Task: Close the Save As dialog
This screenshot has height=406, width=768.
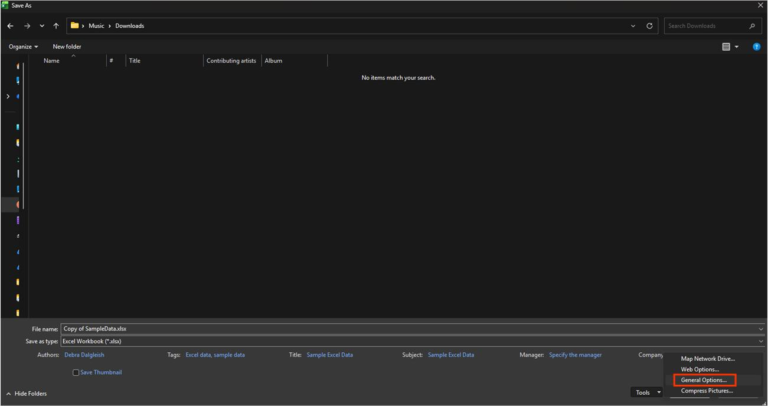Action: (x=760, y=5)
